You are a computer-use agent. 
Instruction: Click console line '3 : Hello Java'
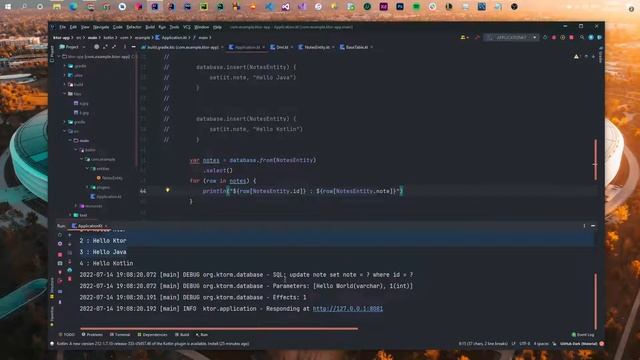[103, 252]
